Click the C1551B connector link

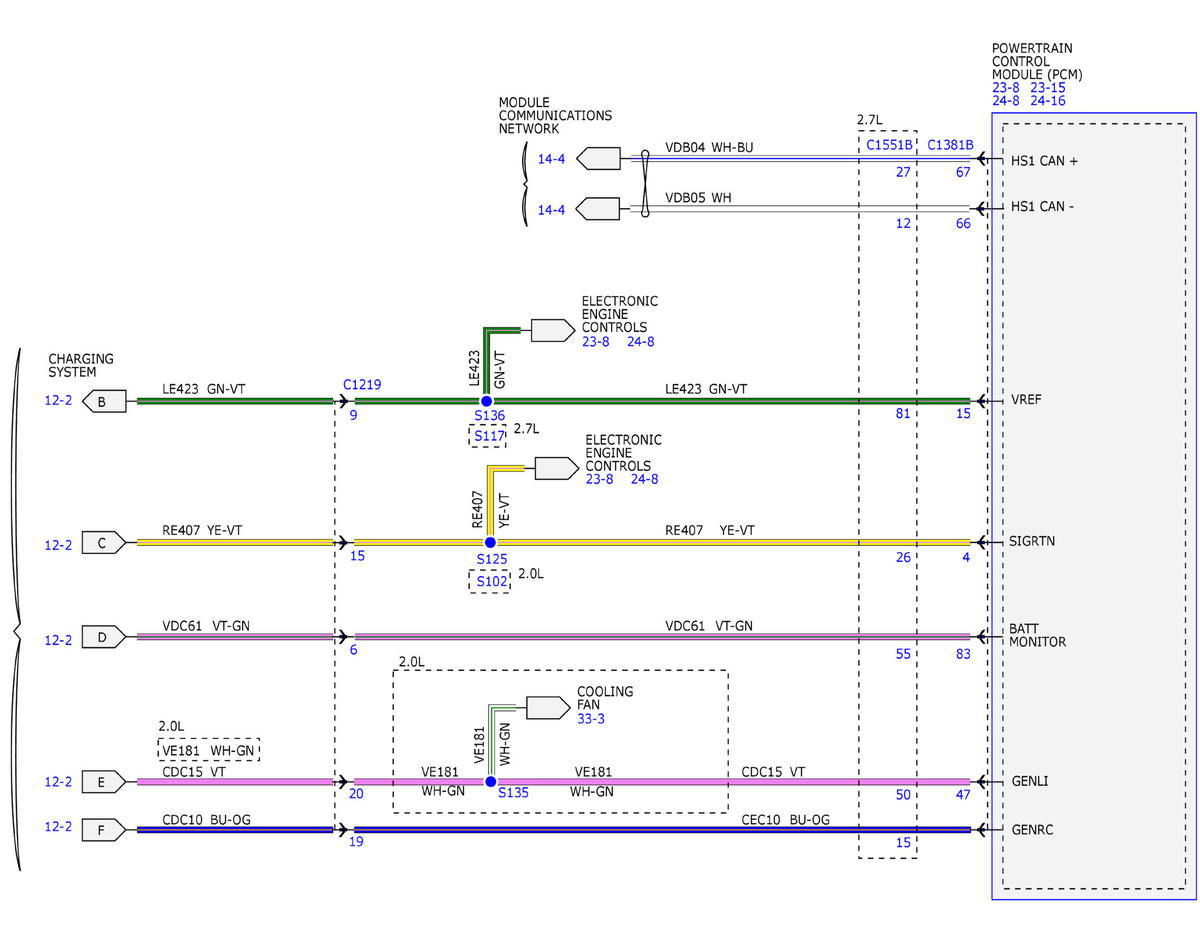(x=889, y=145)
